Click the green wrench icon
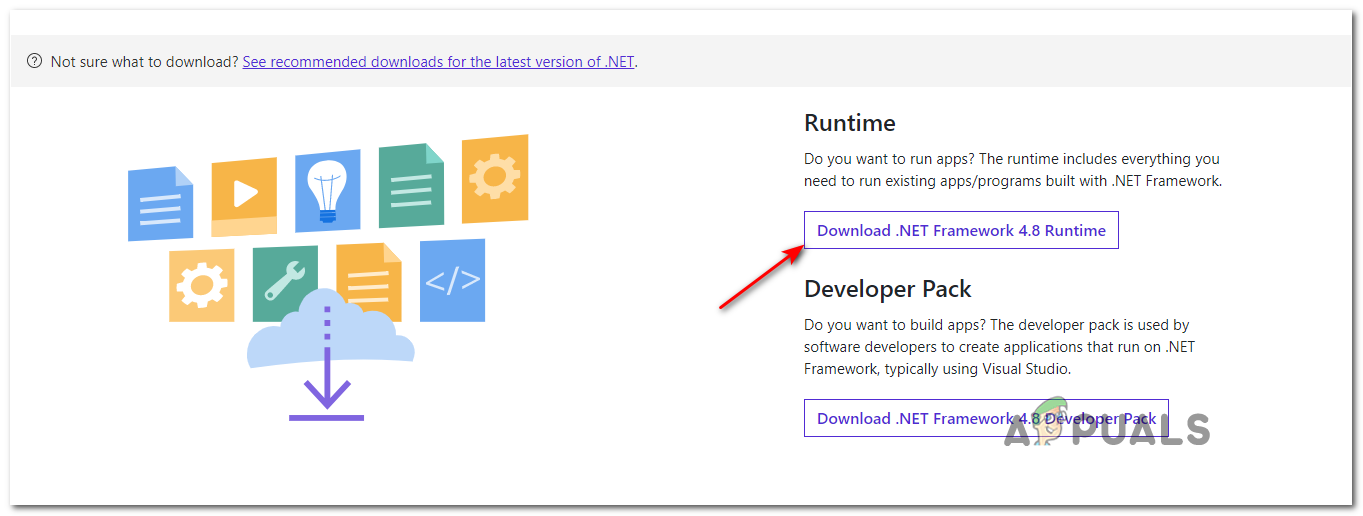 285,280
